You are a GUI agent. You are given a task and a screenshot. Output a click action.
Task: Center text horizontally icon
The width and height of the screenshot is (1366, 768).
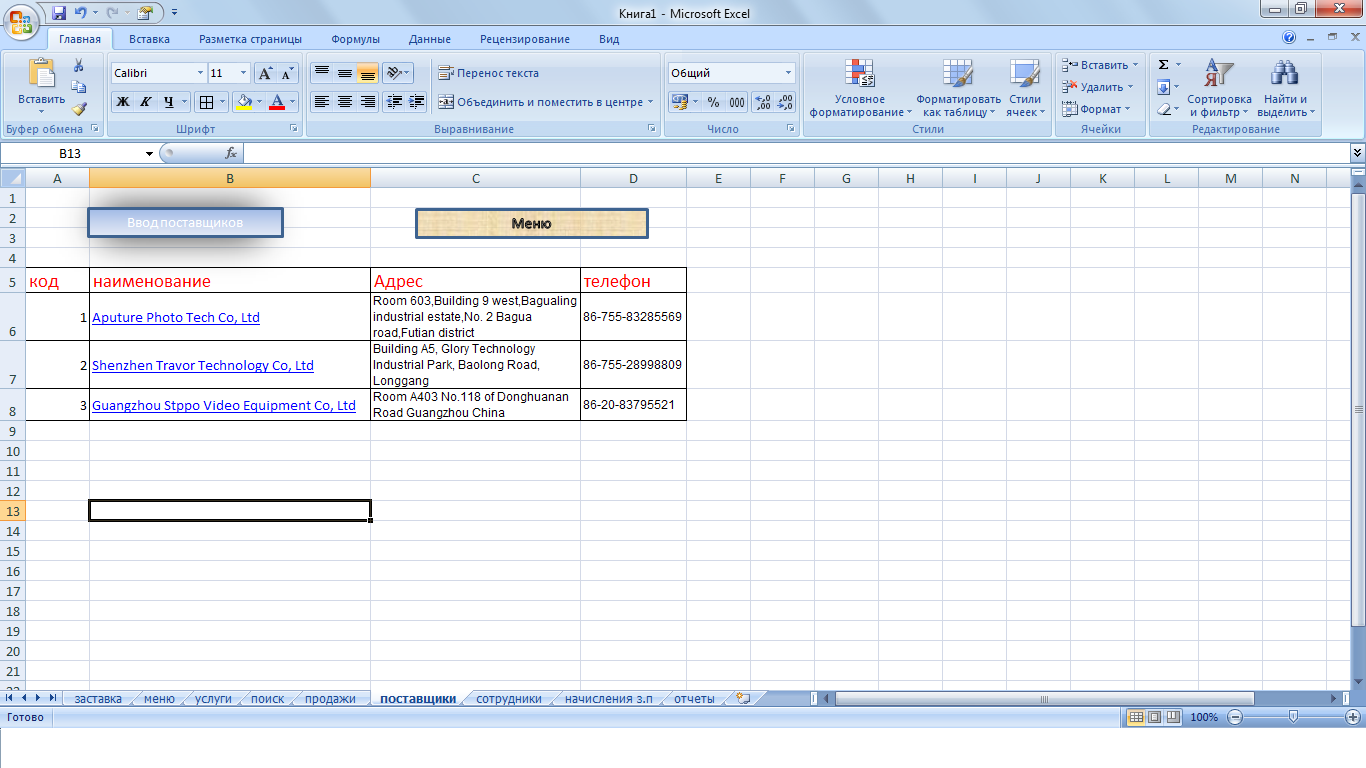(x=344, y=102)
